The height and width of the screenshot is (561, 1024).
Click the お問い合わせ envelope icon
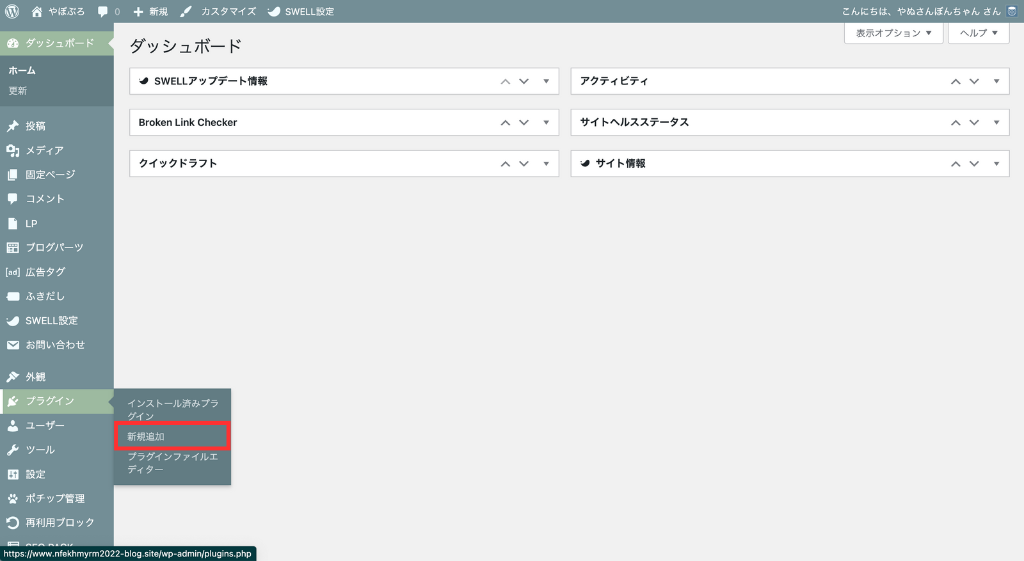(12, 345)
